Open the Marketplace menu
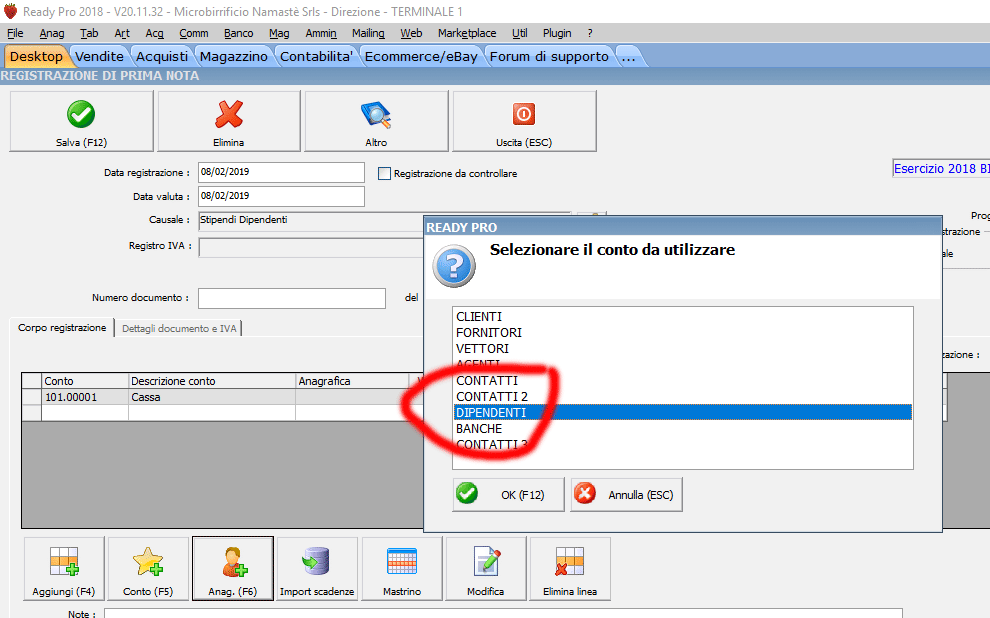The height and width of the screenshot is (618, 990). tap(467, 33)
